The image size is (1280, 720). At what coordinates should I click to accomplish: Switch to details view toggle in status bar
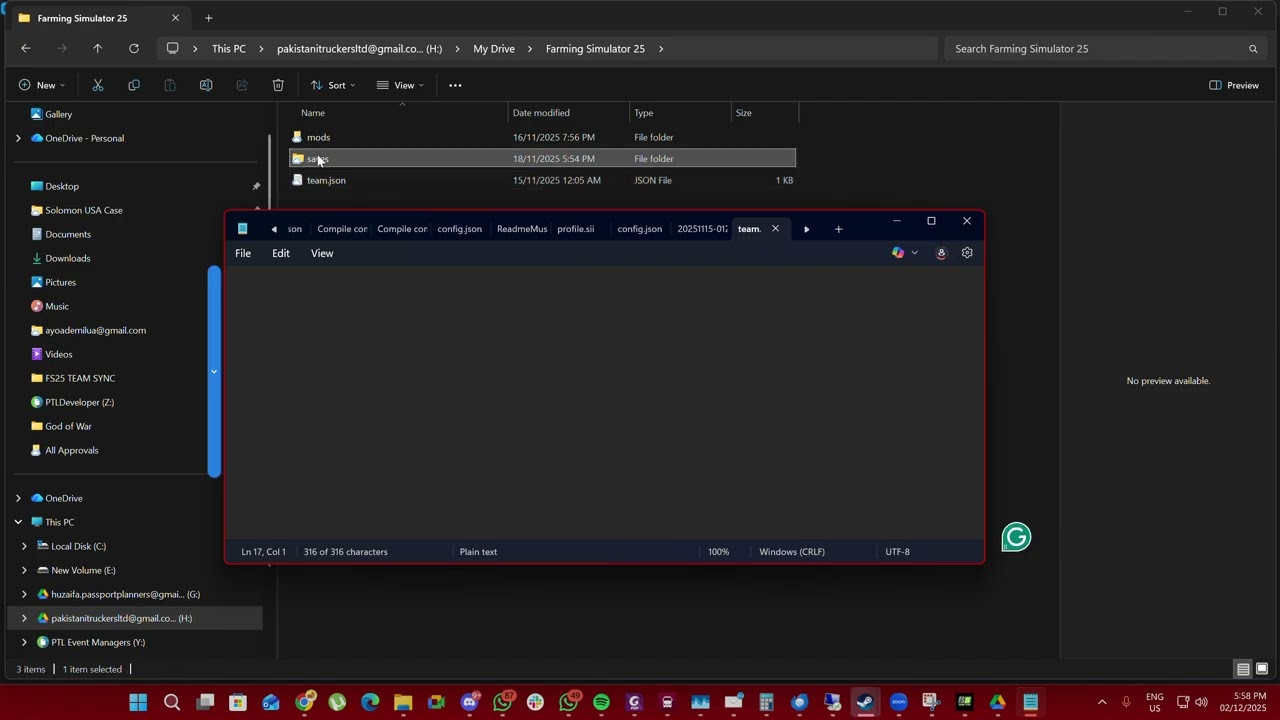(1243, 669)
